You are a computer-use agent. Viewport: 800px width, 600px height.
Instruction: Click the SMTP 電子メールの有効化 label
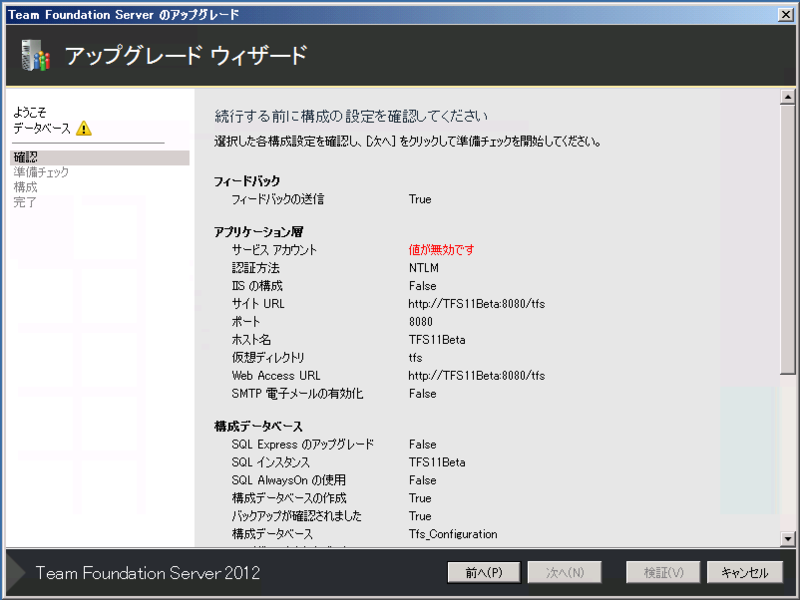pos(297,394)
